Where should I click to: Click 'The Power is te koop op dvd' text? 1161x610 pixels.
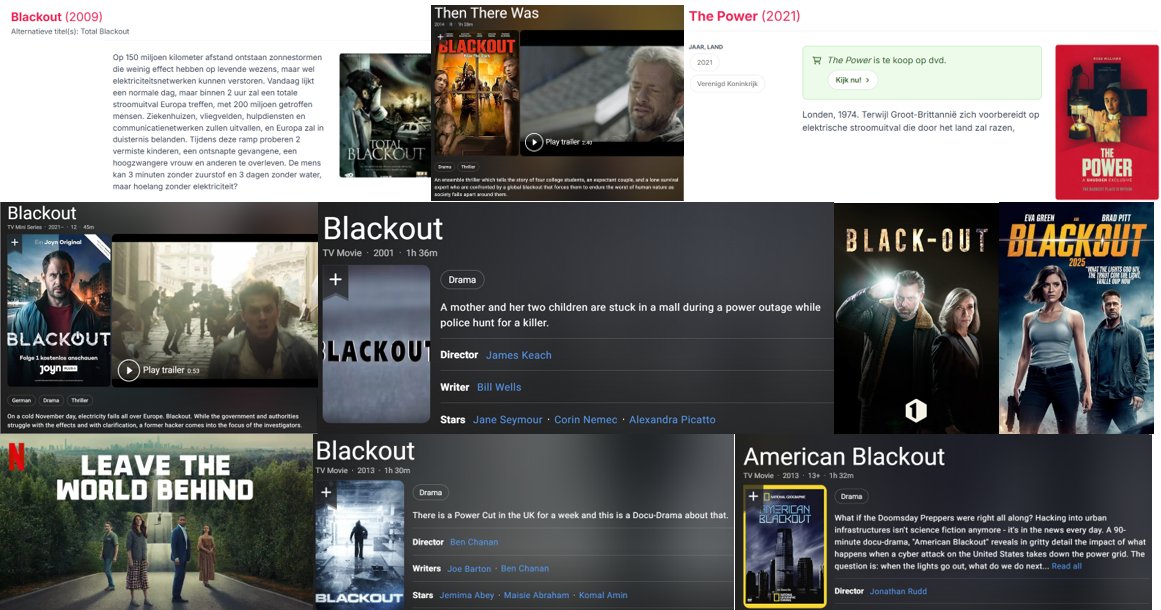[886, 60]
